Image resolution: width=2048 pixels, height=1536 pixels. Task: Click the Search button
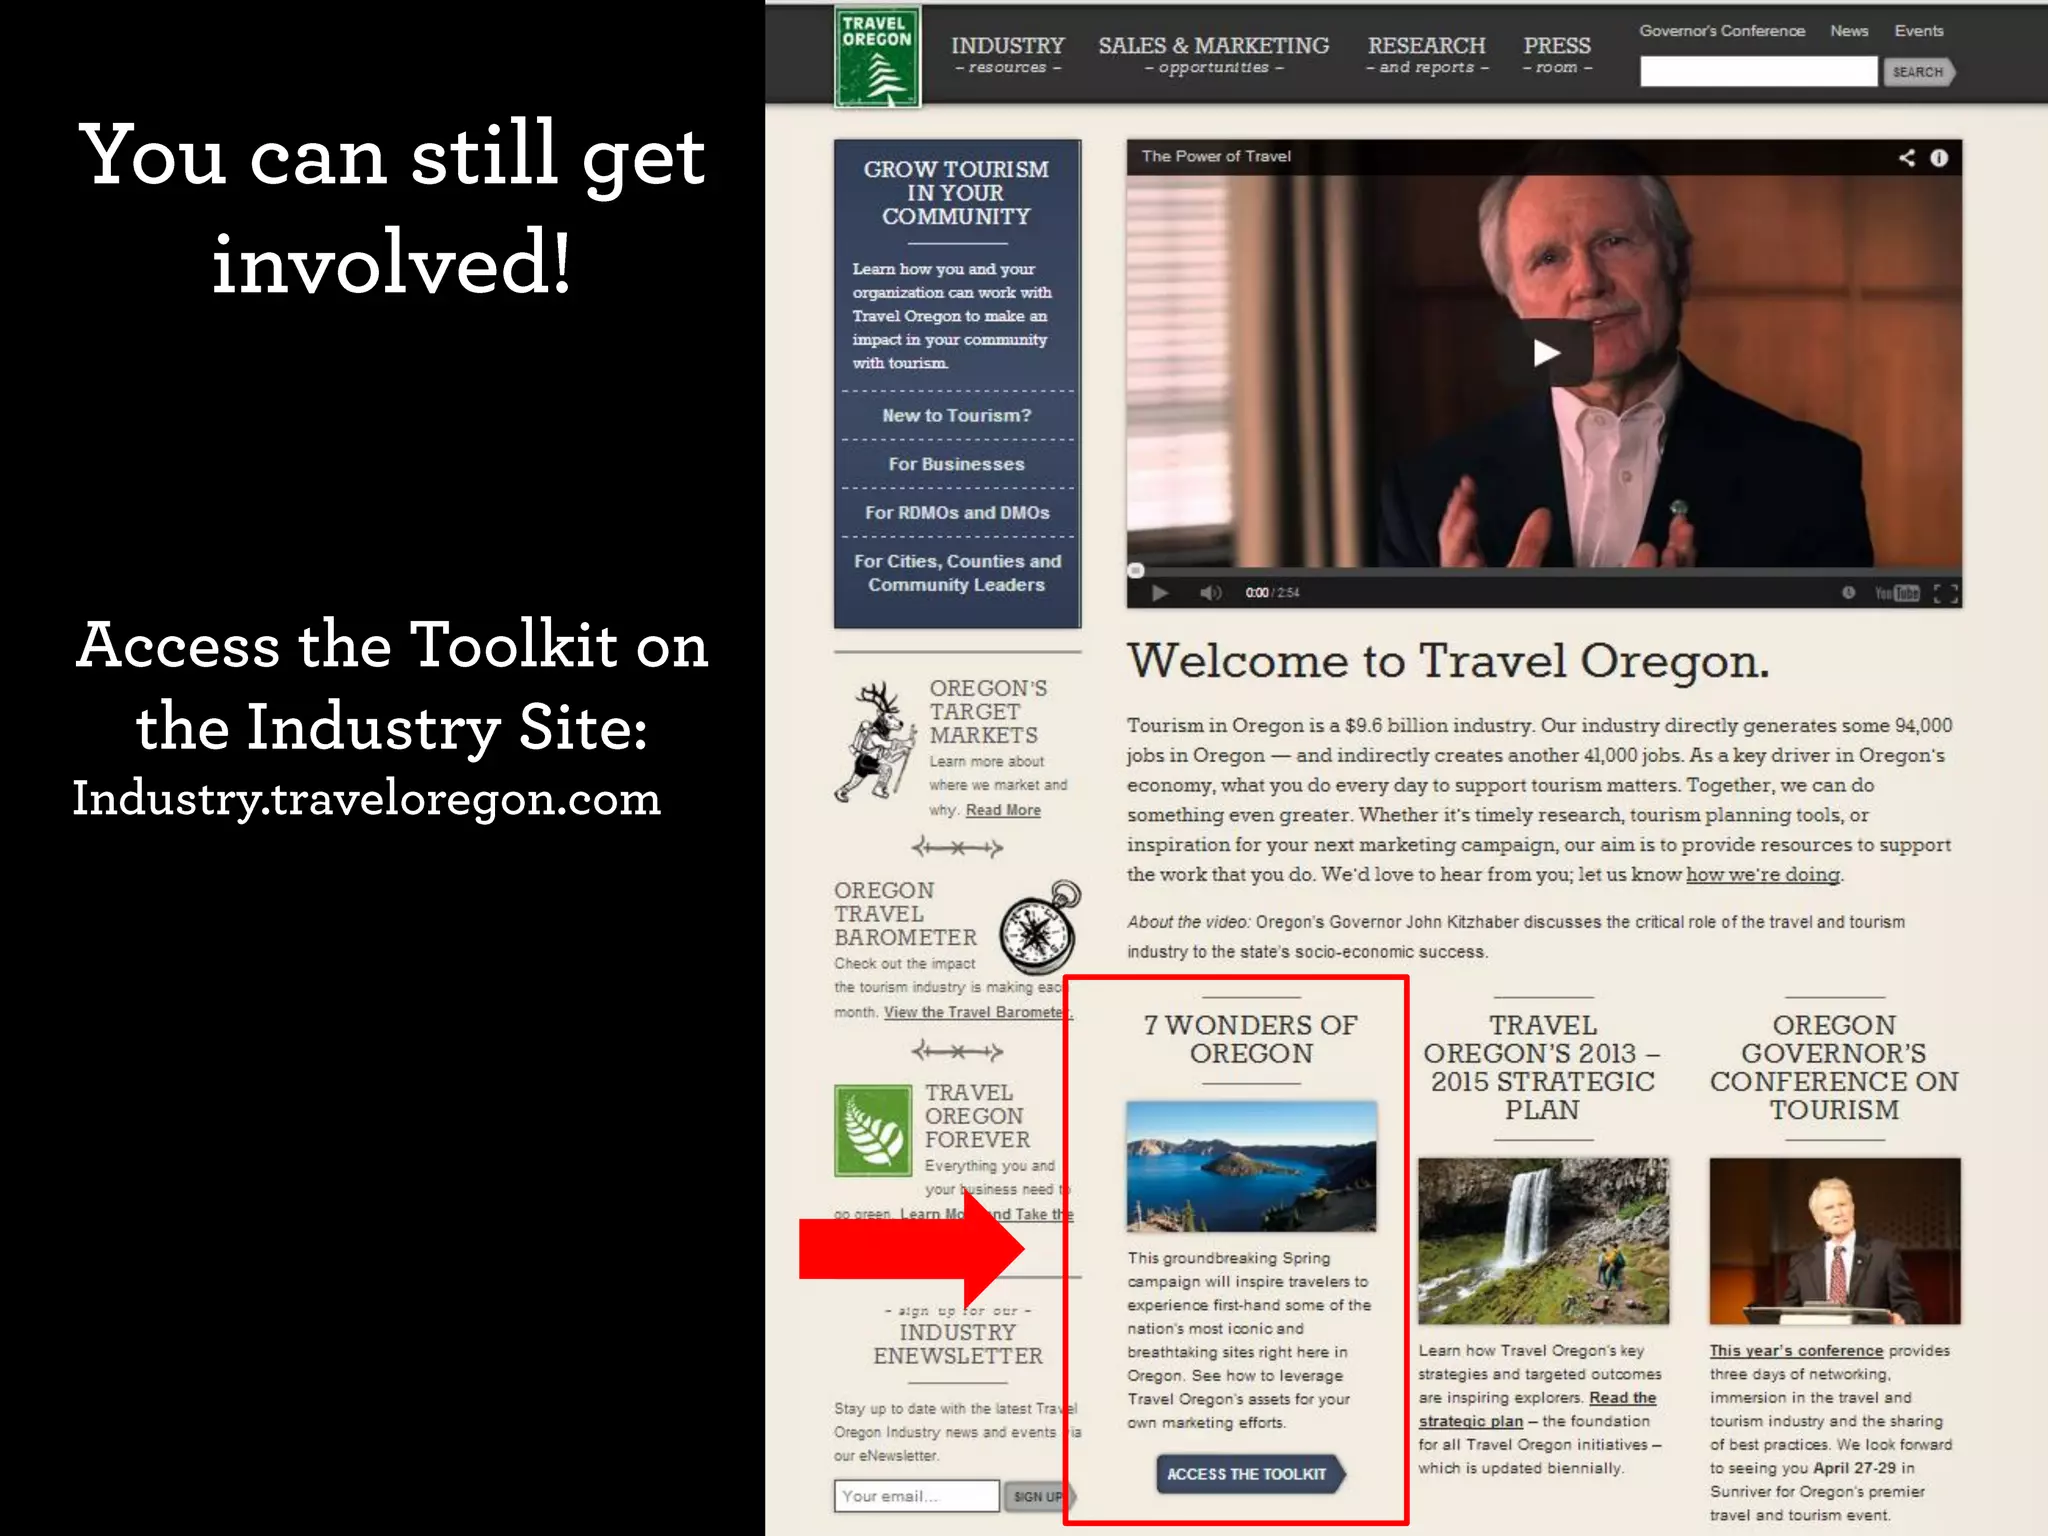(x=1917, y=72)
